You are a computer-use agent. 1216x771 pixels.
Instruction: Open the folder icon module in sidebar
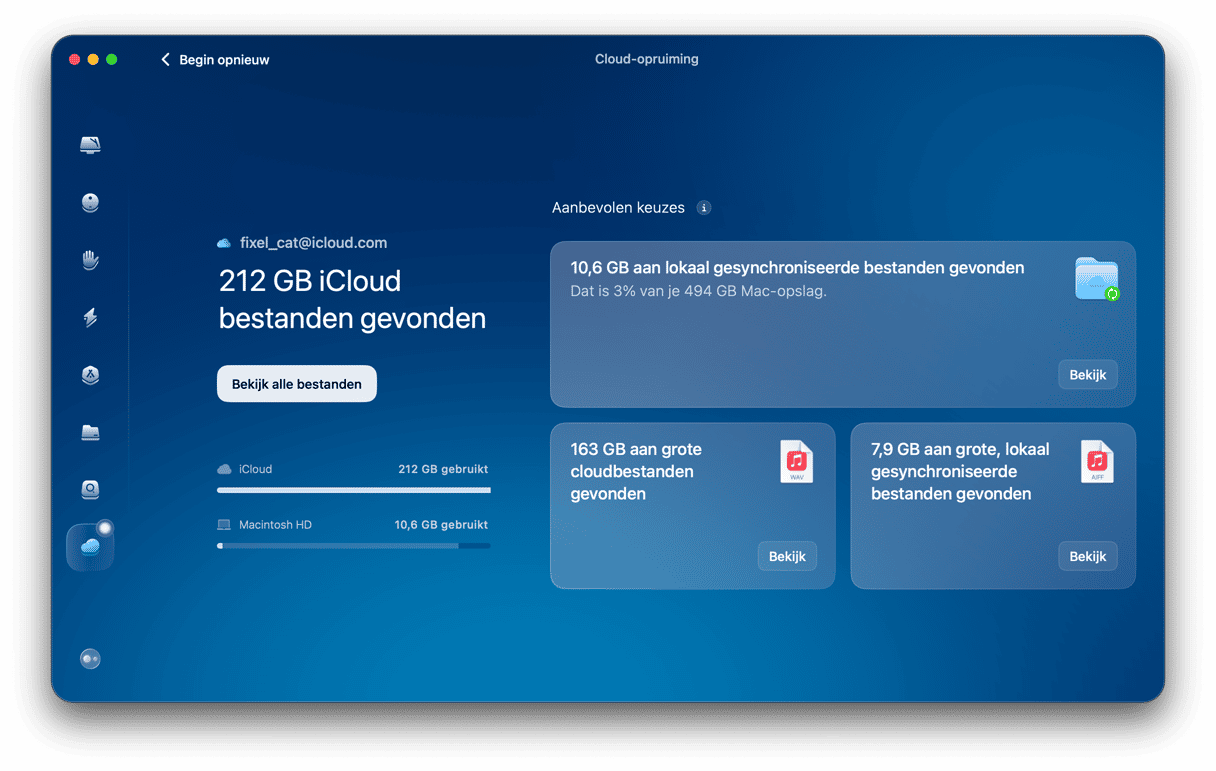[x=90, y=432]
